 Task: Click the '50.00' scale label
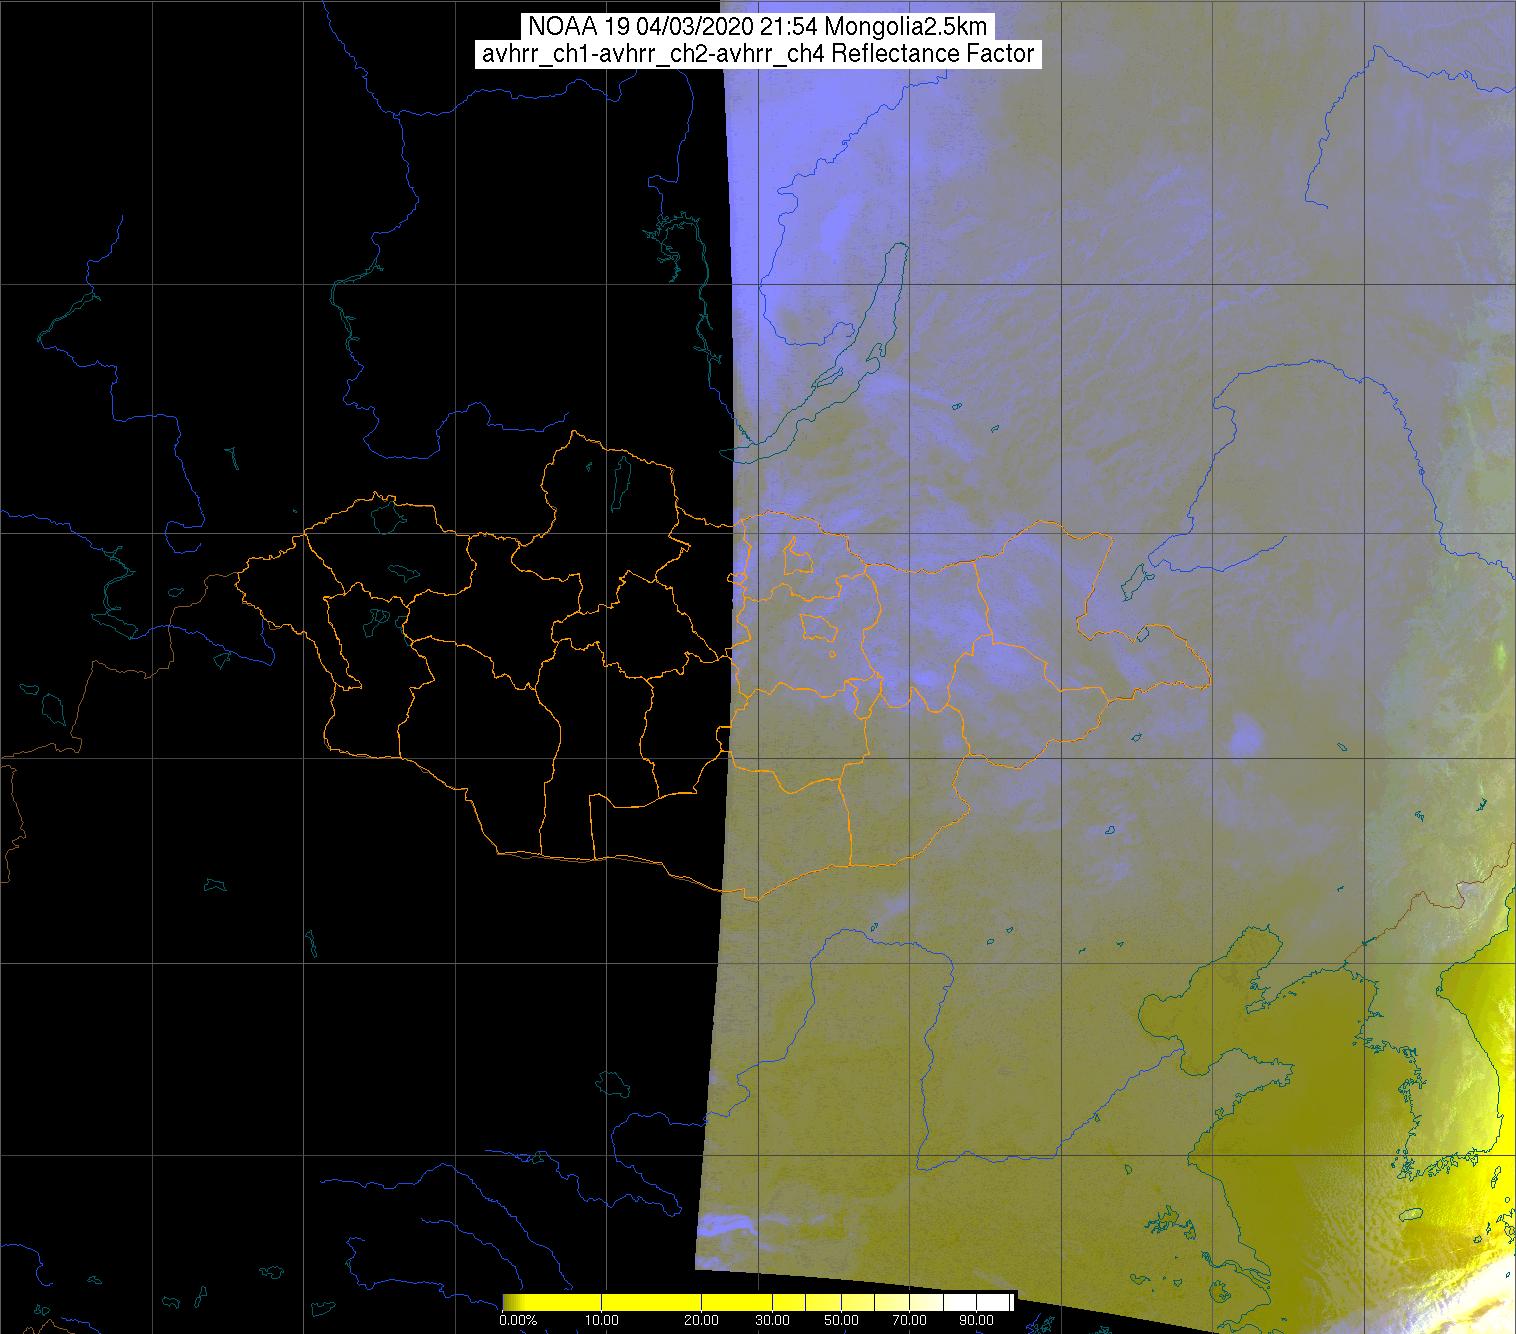[840, 1322]
